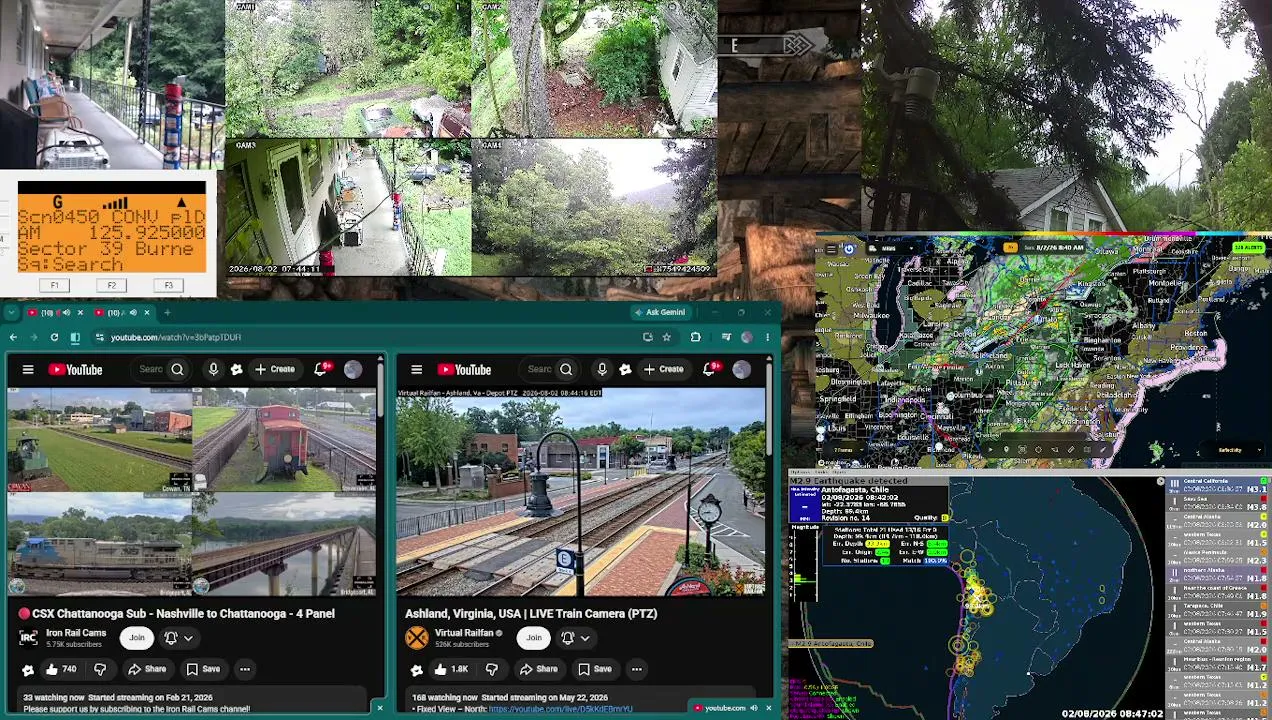This screenshot has width=1272, height=720.
Task: Join Virtual Railfan channel
Action: click(x=534, y=638)
